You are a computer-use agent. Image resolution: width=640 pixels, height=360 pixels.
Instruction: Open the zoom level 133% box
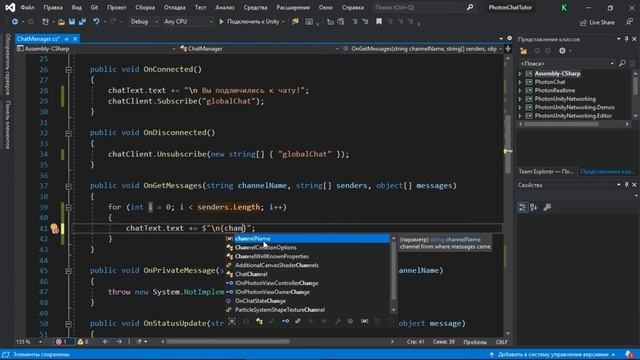pos(29,342)
